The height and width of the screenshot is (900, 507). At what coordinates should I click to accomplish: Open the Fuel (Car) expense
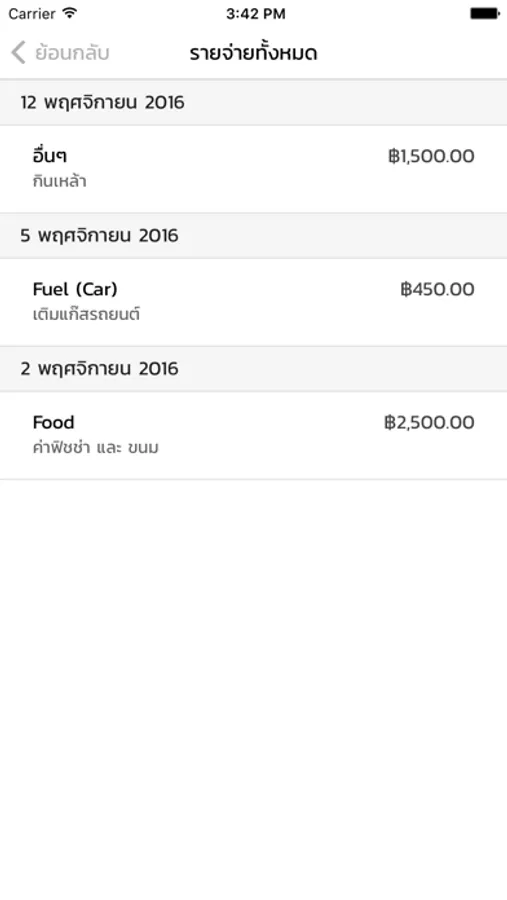pyautogui.click(x=253, y=302)
